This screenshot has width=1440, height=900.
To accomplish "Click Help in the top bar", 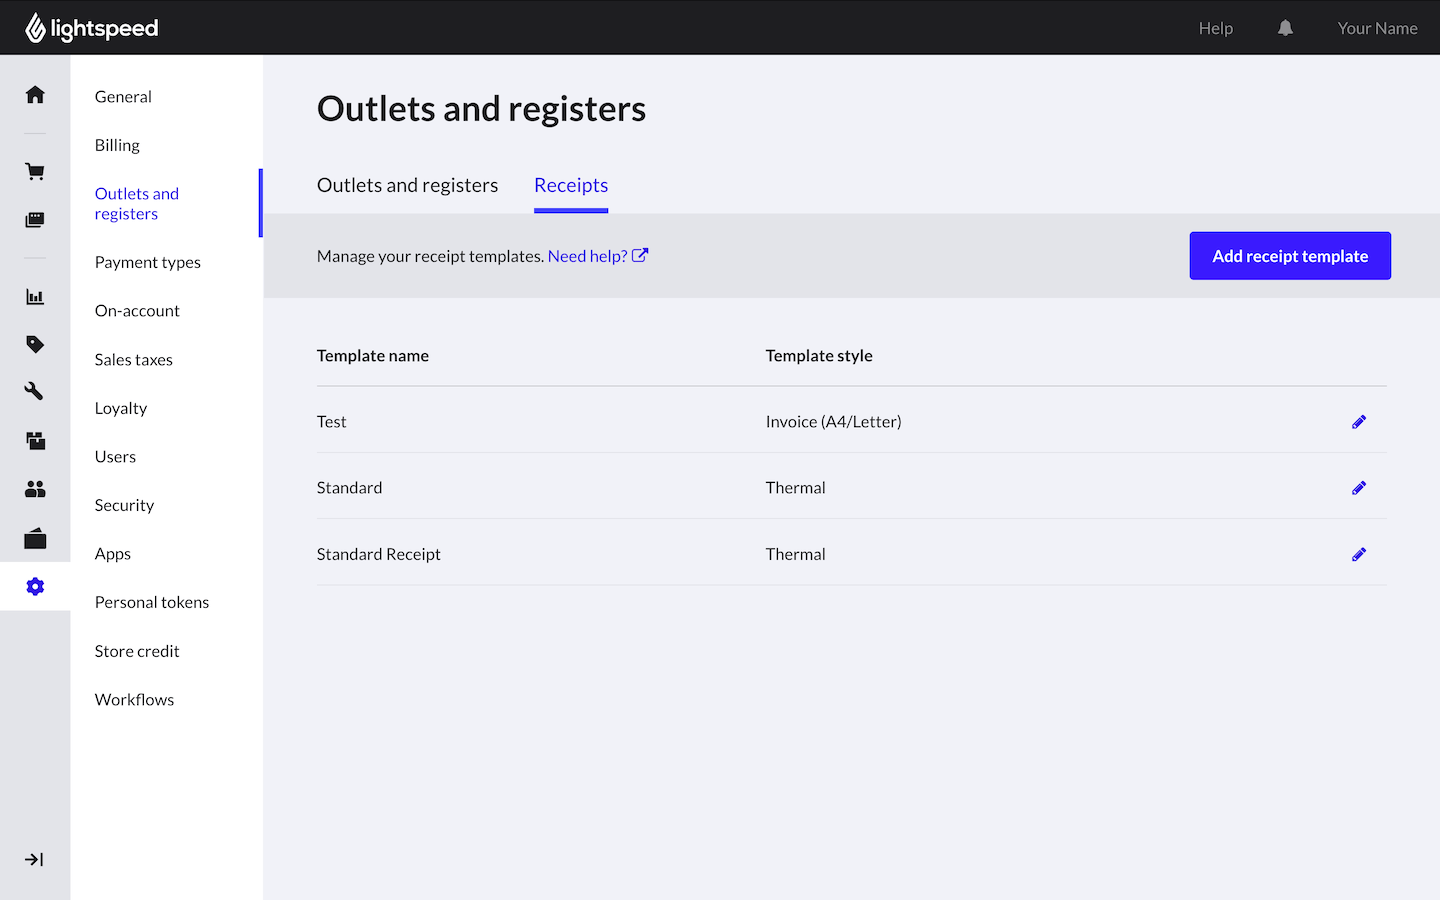I will 1215,28.
